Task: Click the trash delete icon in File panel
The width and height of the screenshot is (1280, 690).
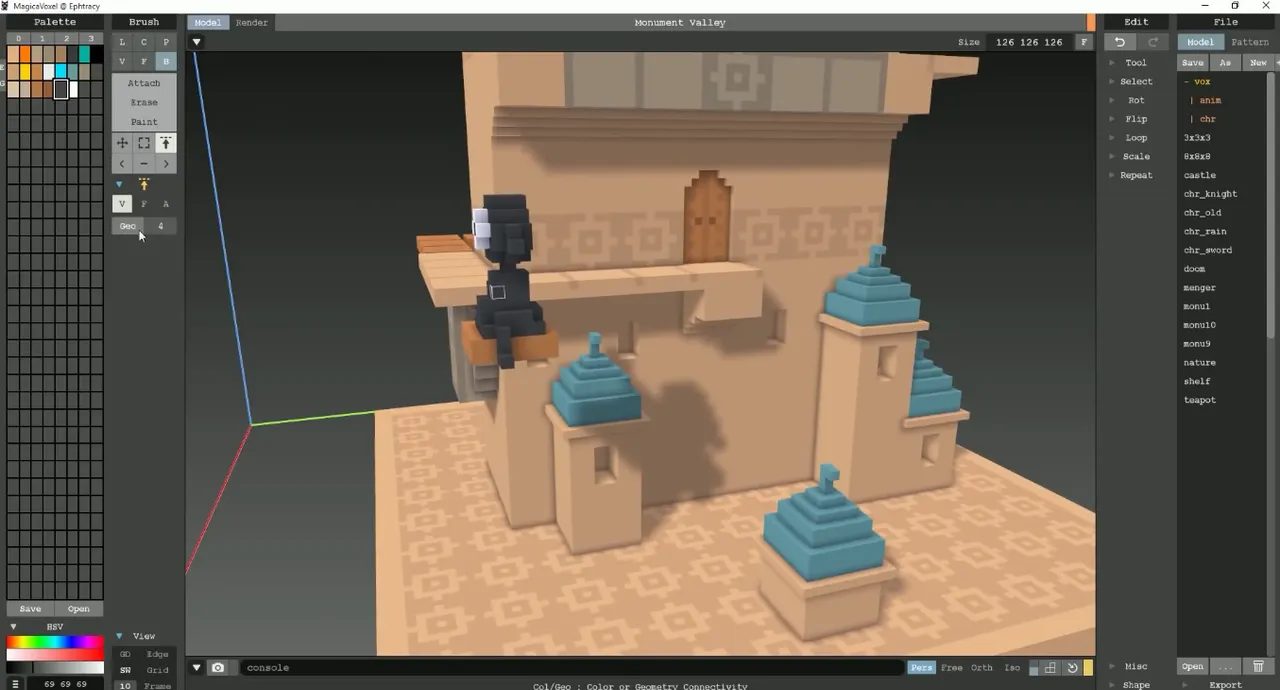Action: (1259, 667)
